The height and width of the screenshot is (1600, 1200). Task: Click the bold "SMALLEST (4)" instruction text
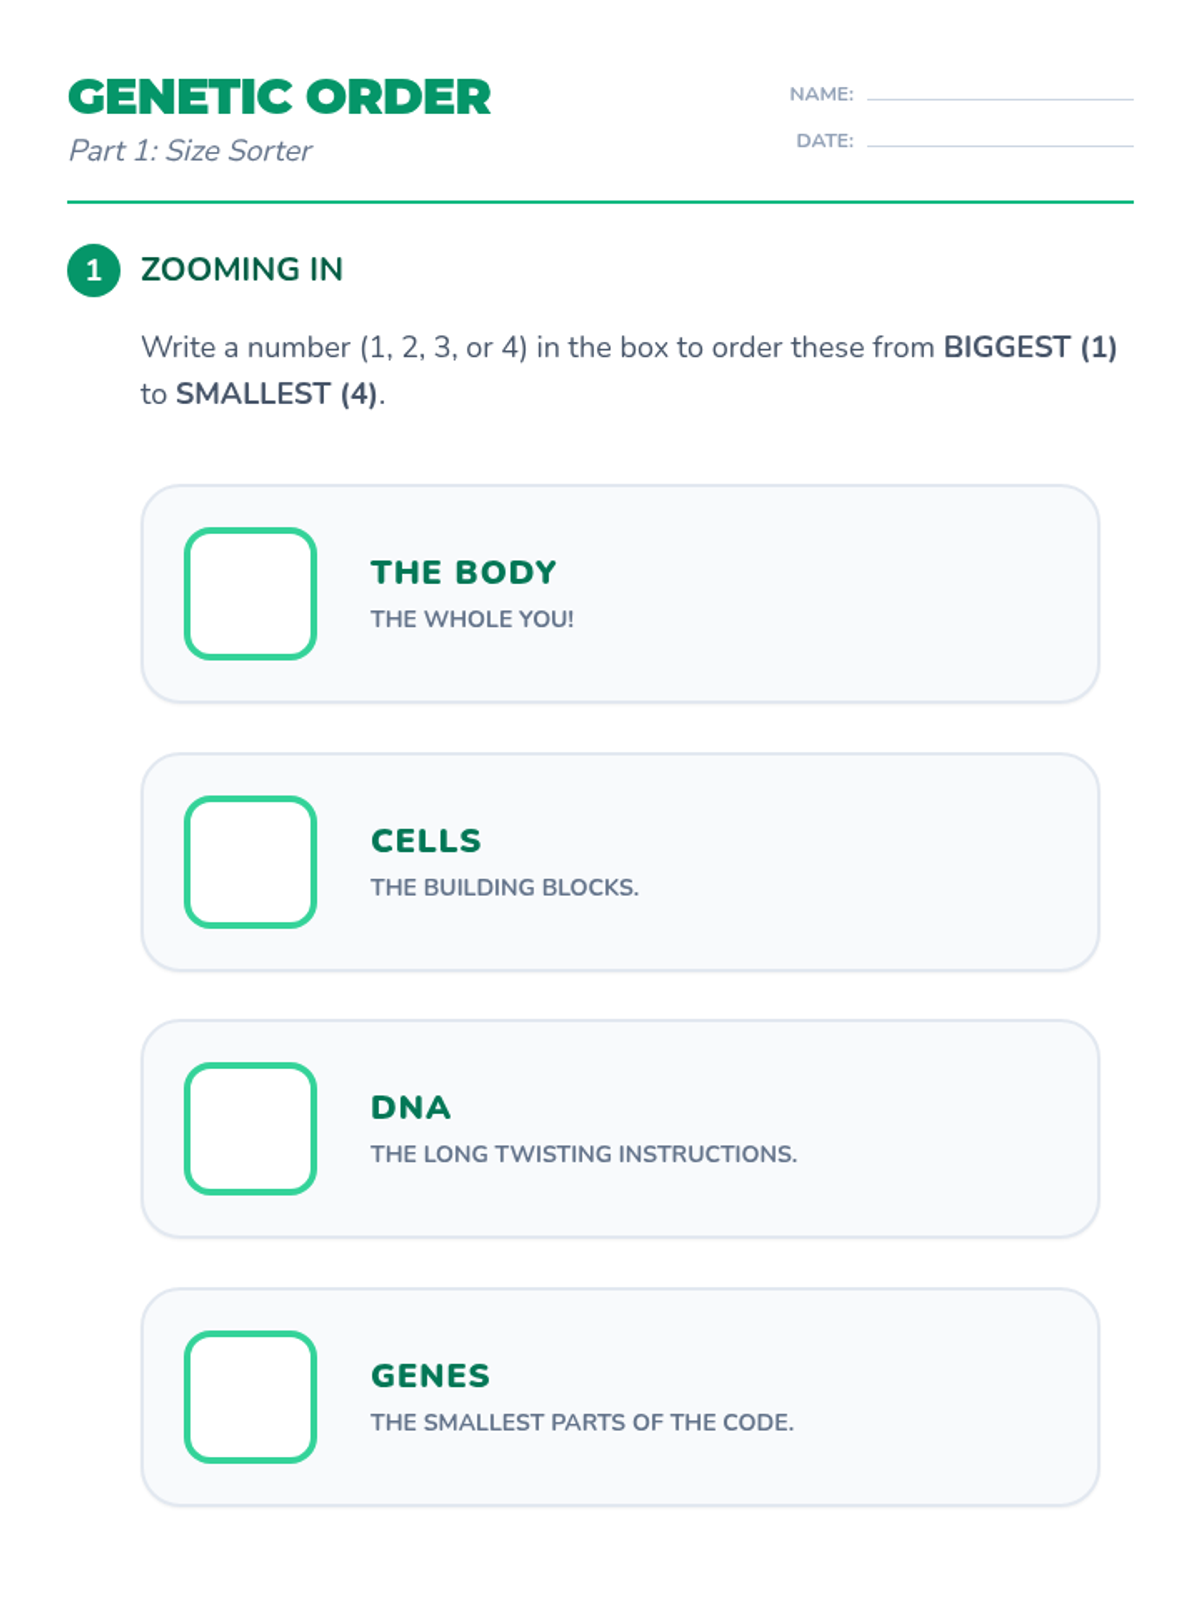(276, 394)
